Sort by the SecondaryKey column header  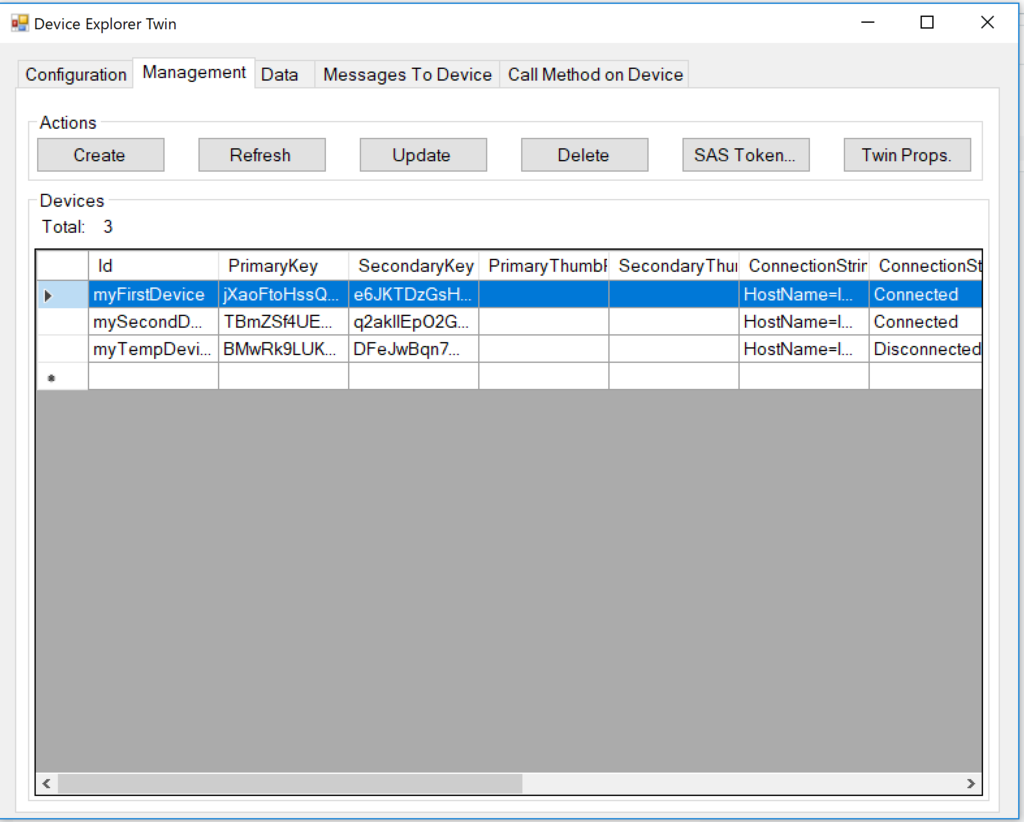(413, 266)
